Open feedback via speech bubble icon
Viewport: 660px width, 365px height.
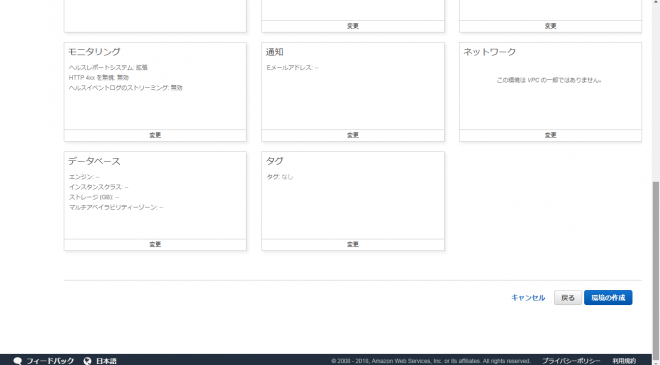pos(18,361)
